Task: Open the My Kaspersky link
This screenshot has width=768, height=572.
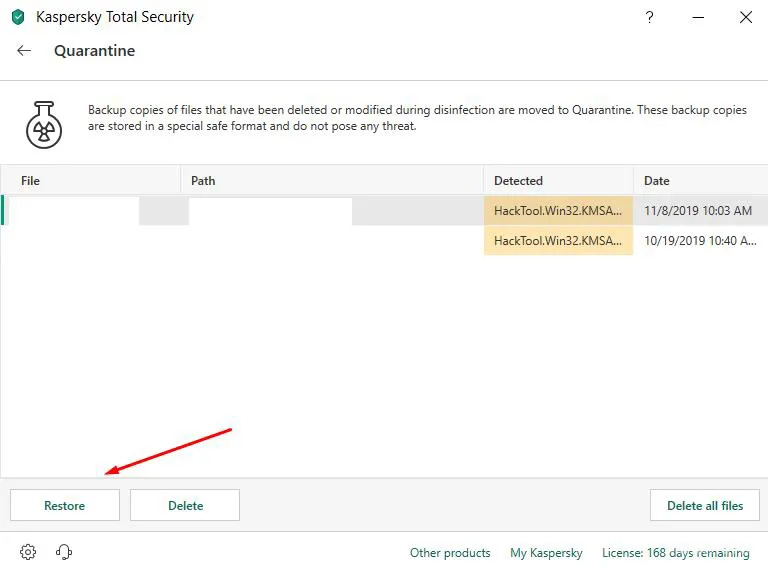Action: click(546, 552)
